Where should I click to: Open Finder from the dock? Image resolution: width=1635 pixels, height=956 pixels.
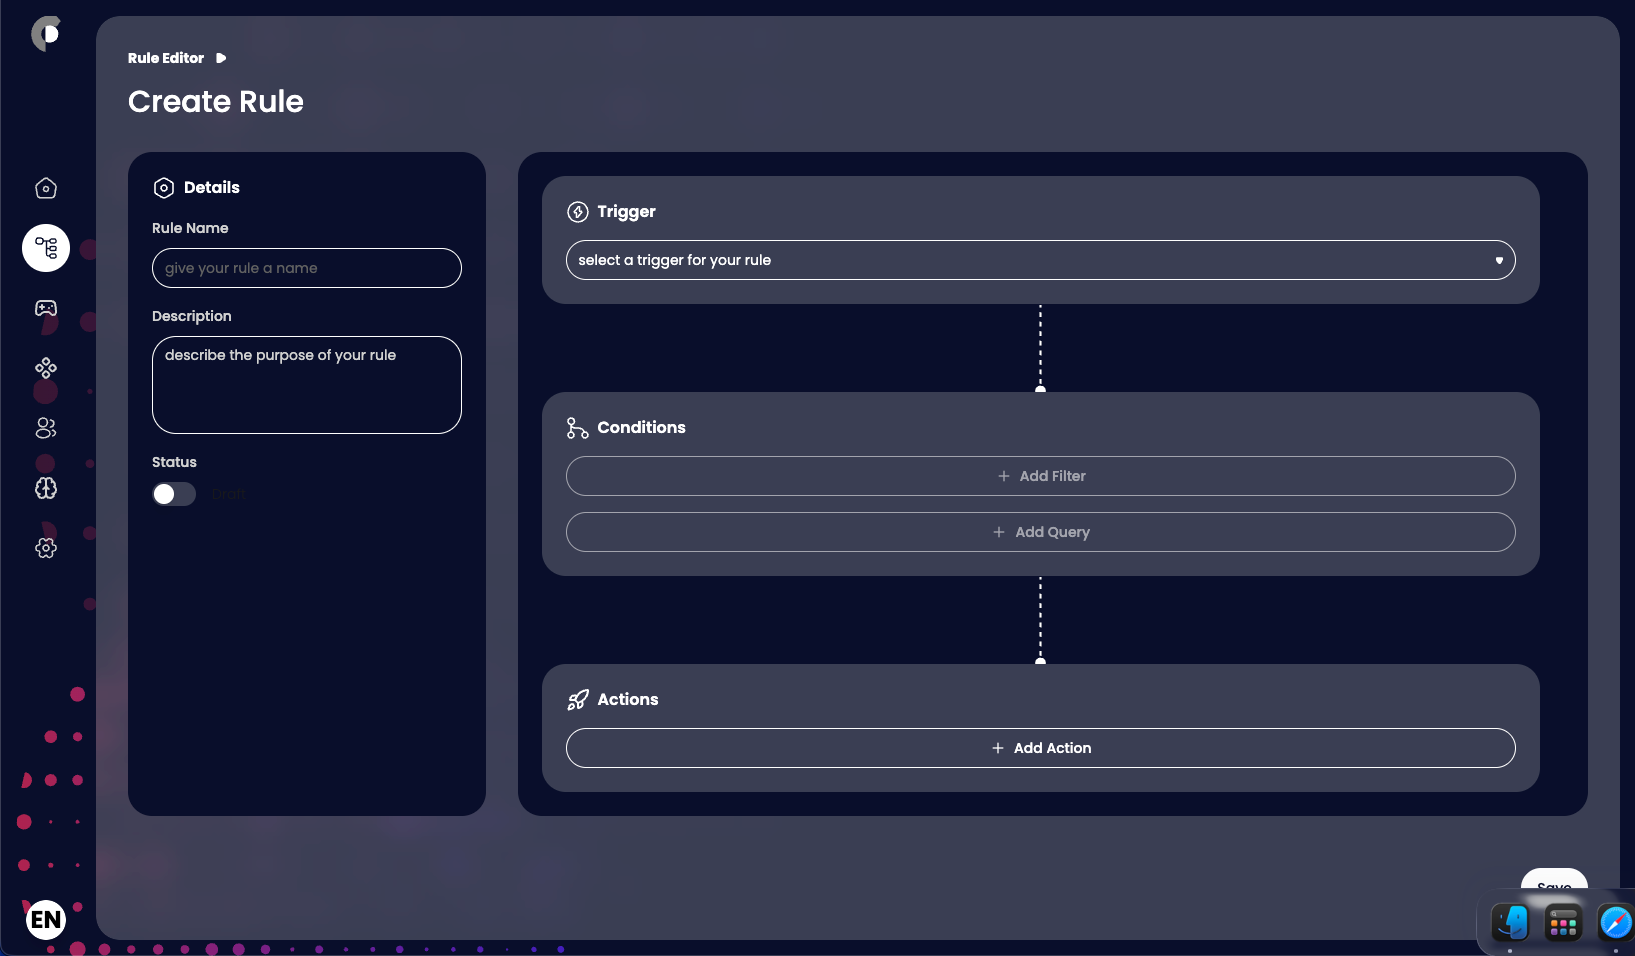pyautogui.click(x=1510, y=923)
